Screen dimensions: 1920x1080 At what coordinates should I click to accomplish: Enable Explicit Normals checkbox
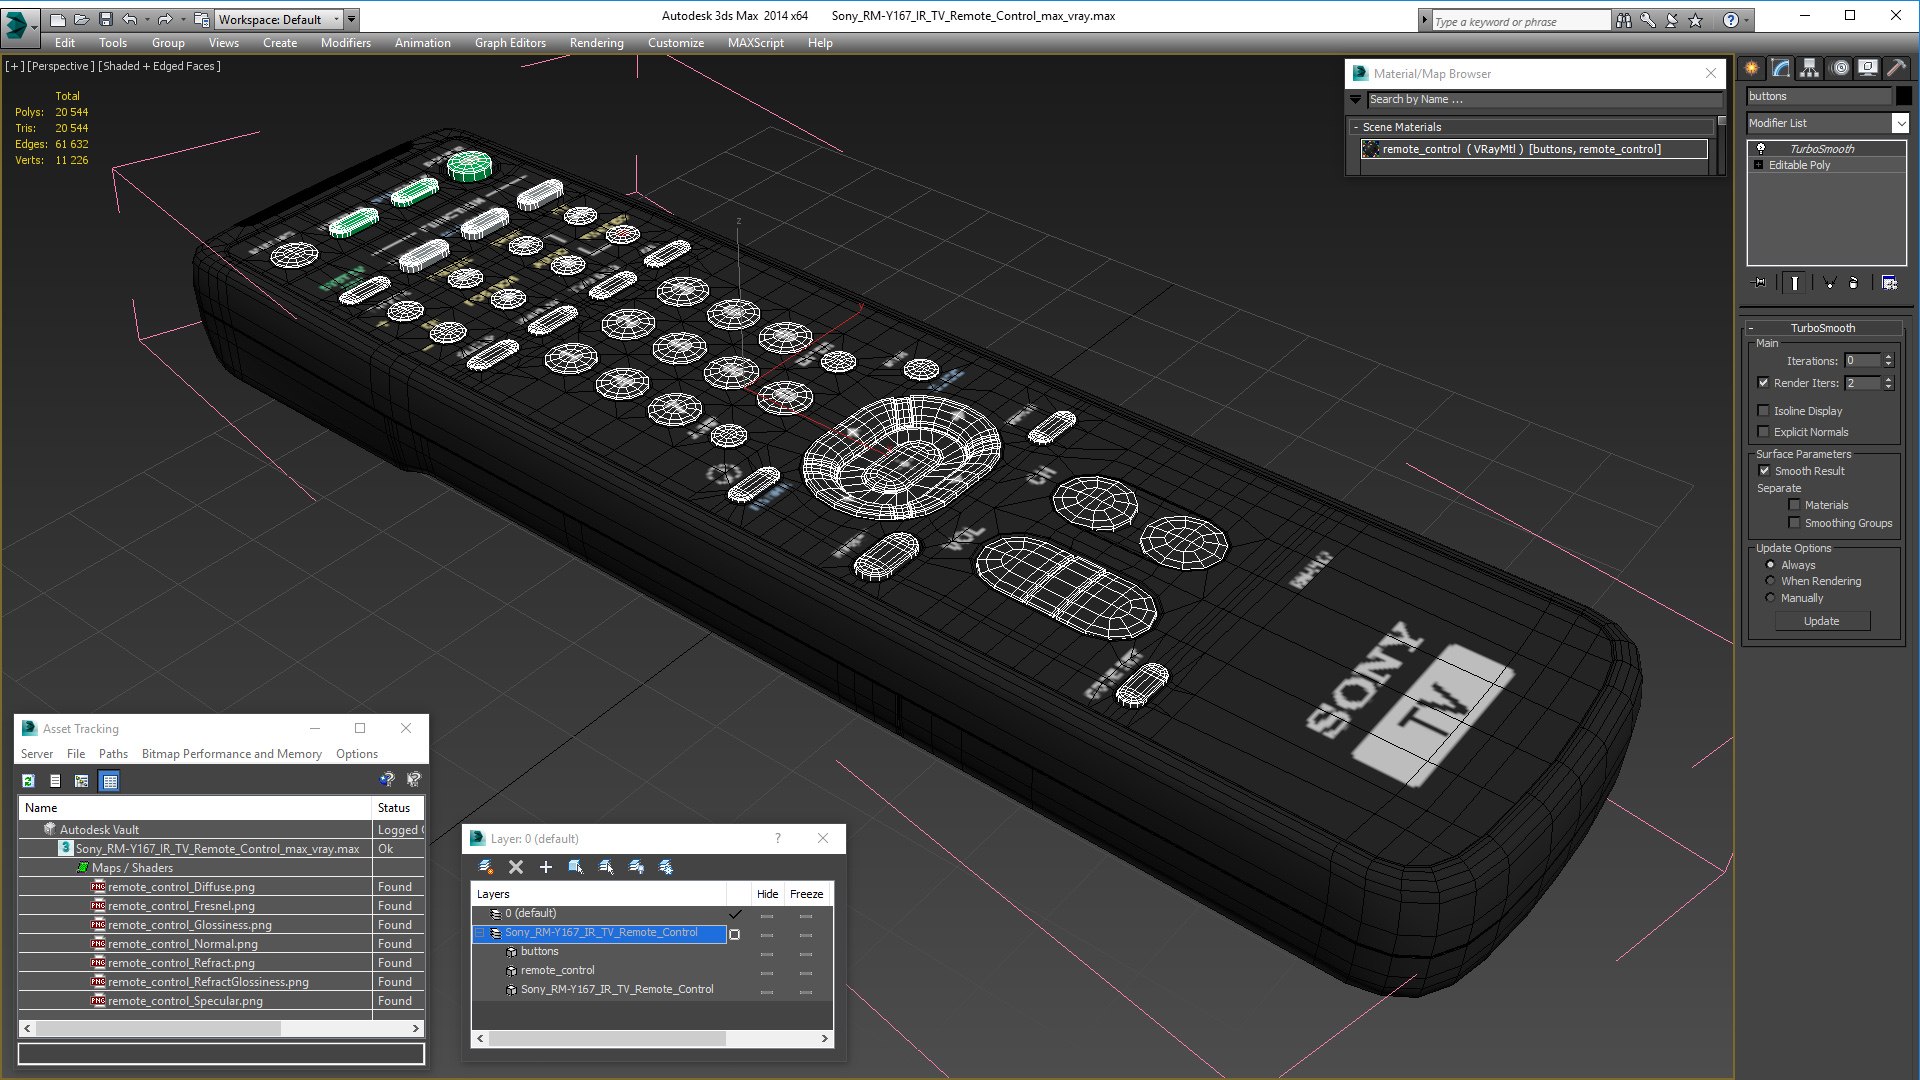(1764, 432)
